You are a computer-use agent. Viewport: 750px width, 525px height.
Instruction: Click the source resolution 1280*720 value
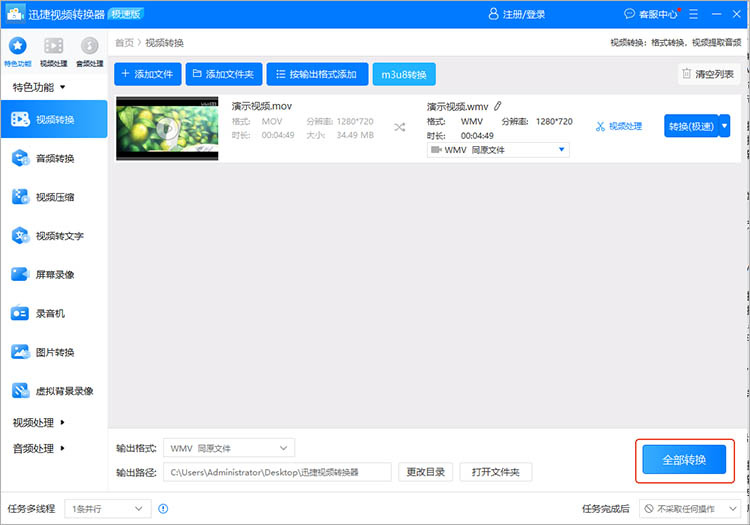point(355,121)
